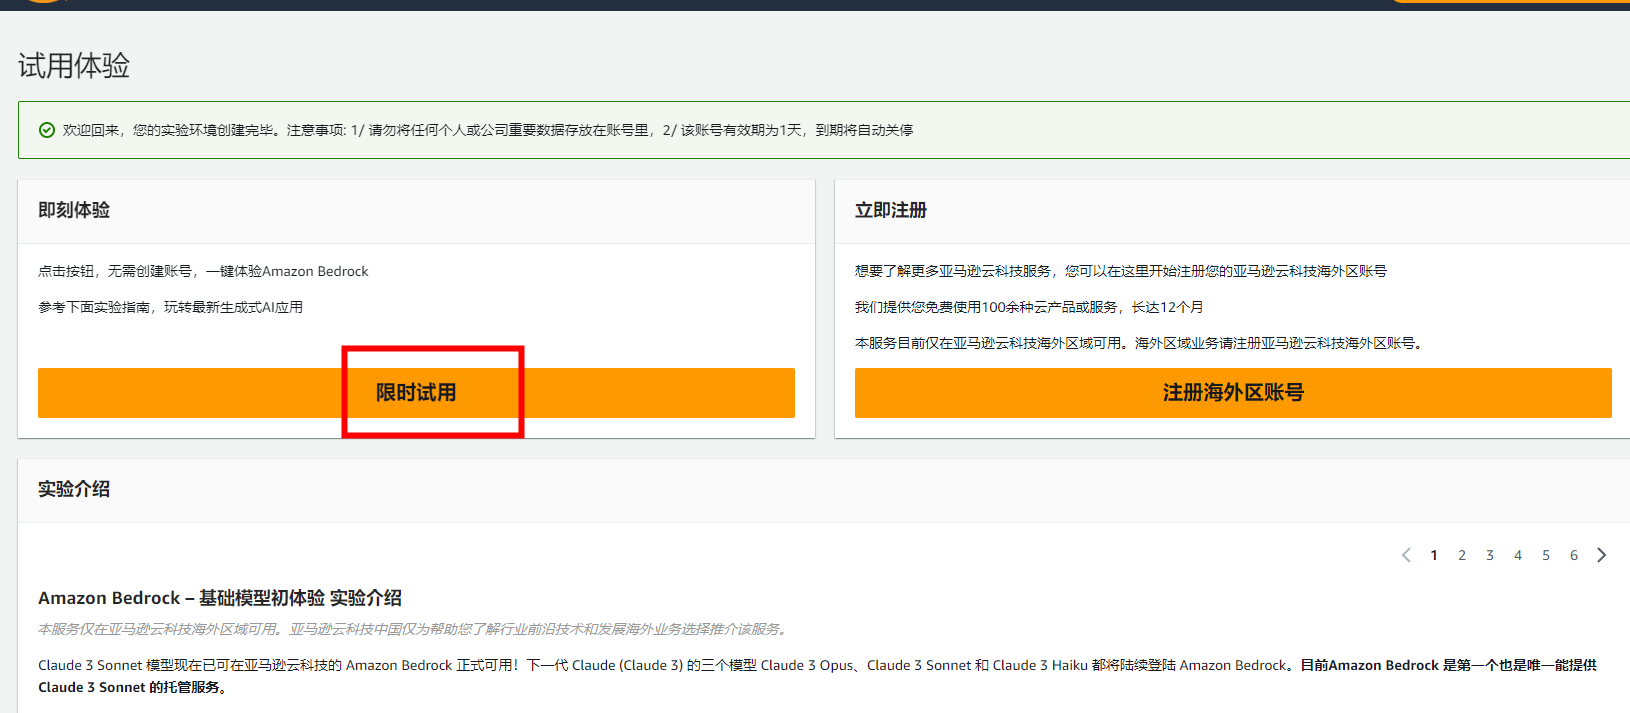Select pagination page 3

click(x=1490, y=555)
